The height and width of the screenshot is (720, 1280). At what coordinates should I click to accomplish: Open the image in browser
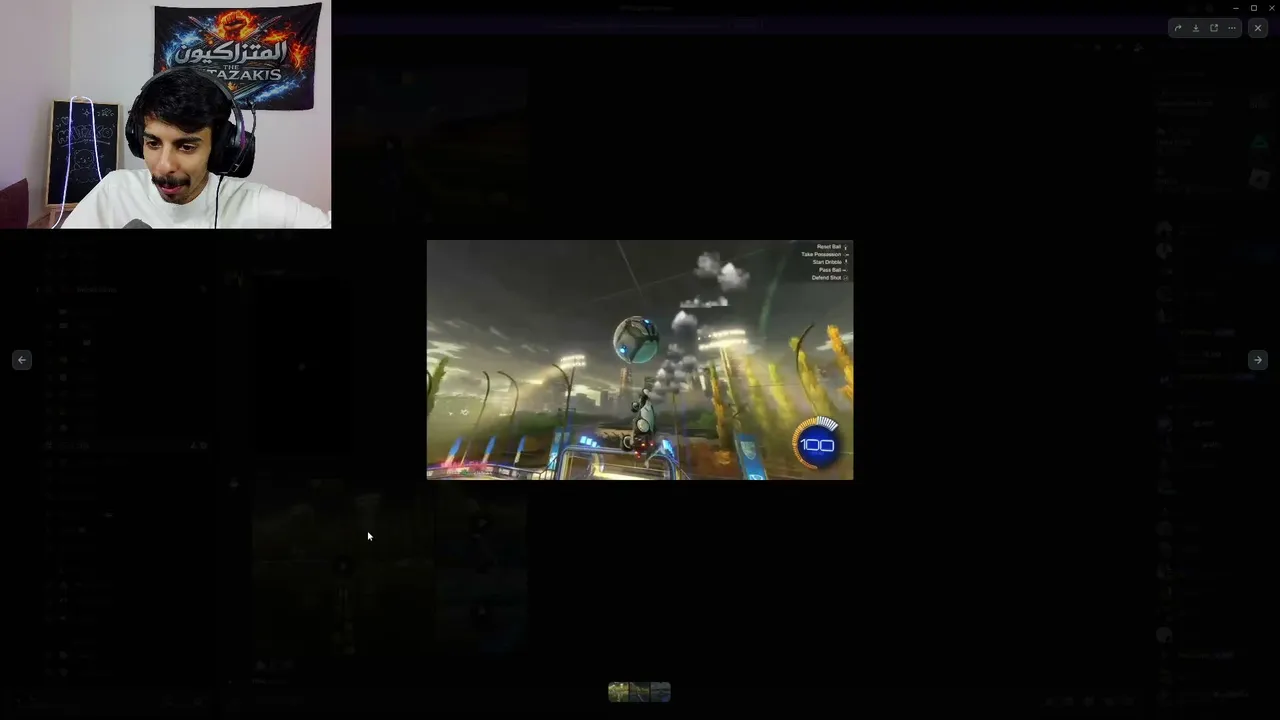(1214, 28)
